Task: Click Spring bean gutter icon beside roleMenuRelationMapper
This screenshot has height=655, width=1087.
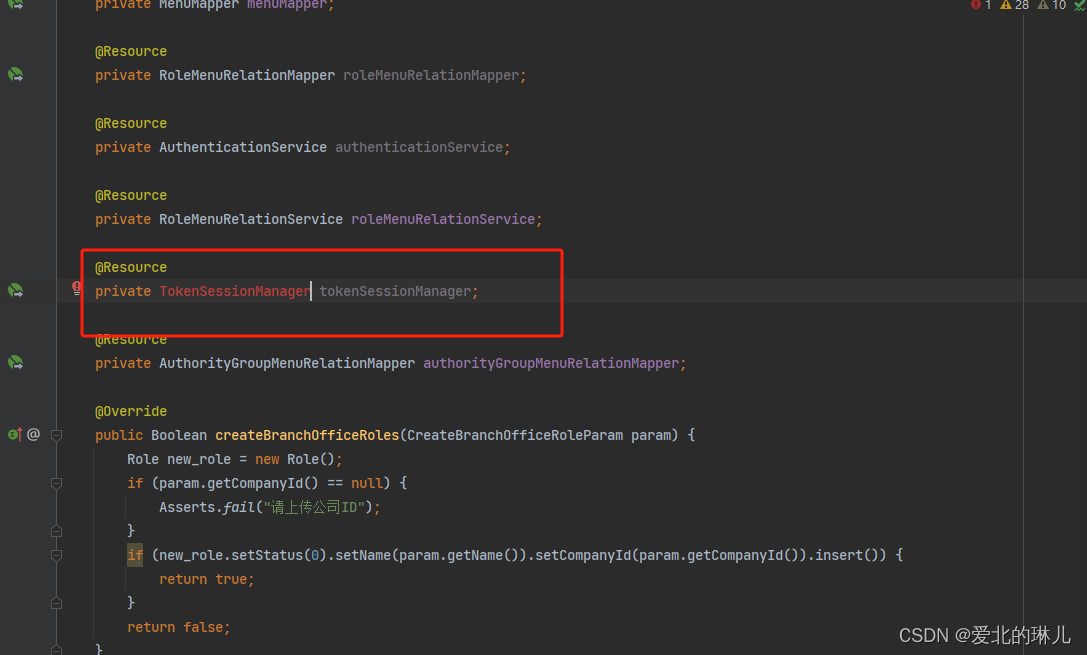Action: (15, 75)
